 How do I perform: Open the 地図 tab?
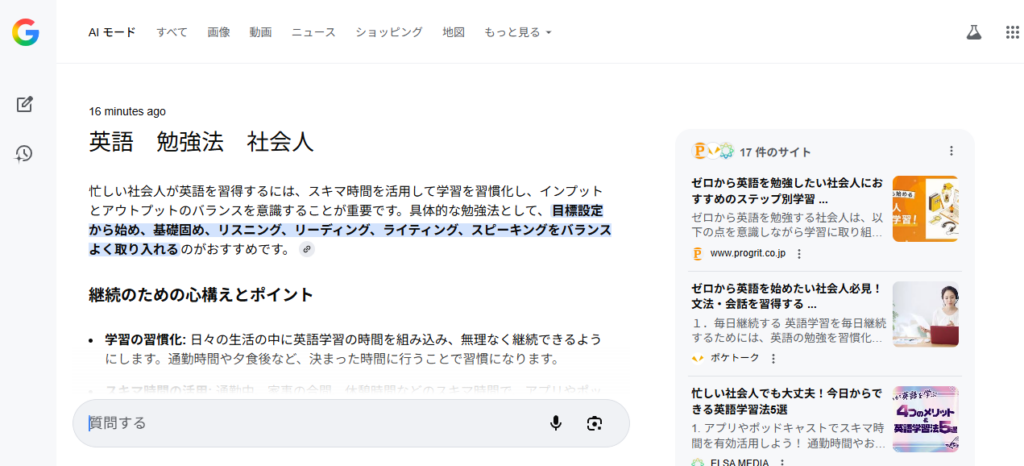tap(454, 32)
